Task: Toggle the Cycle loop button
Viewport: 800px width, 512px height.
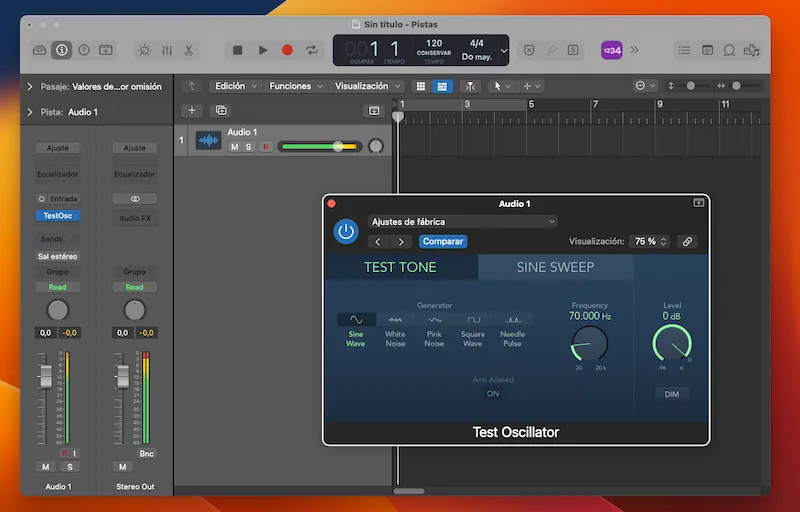Action: tap(312, 50)
